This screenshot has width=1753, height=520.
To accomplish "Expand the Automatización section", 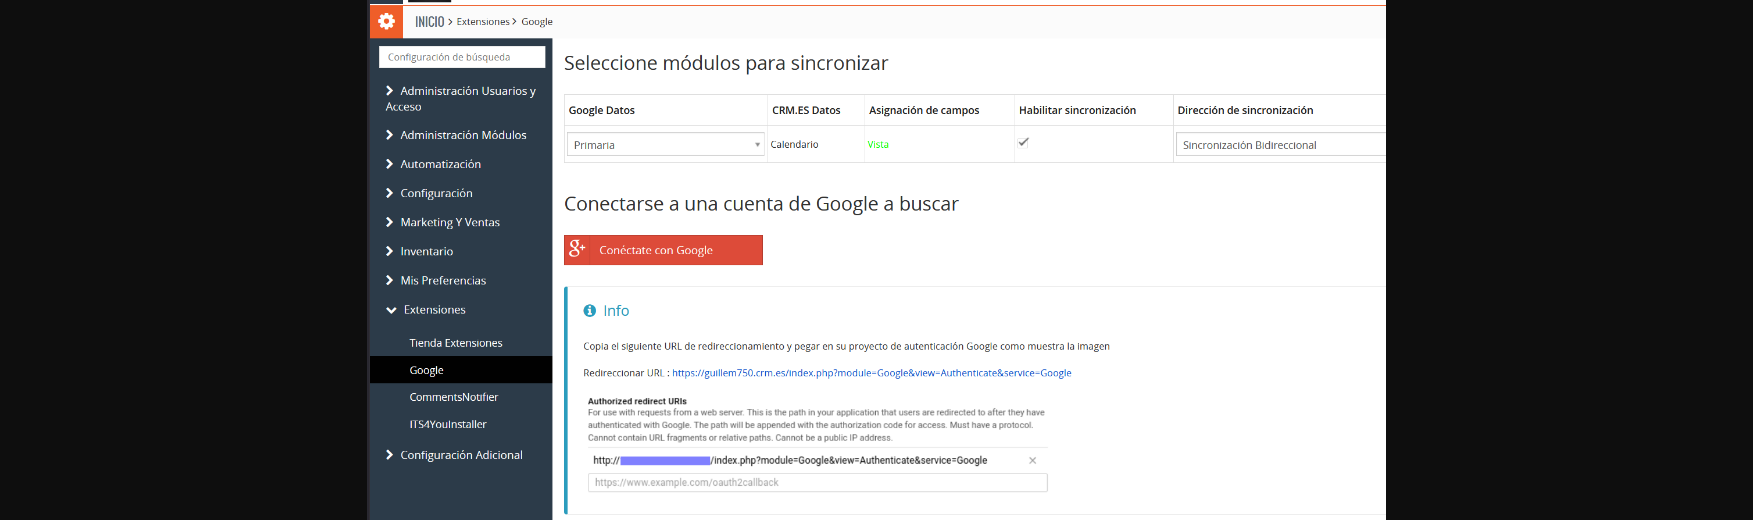I will [433, 164].
